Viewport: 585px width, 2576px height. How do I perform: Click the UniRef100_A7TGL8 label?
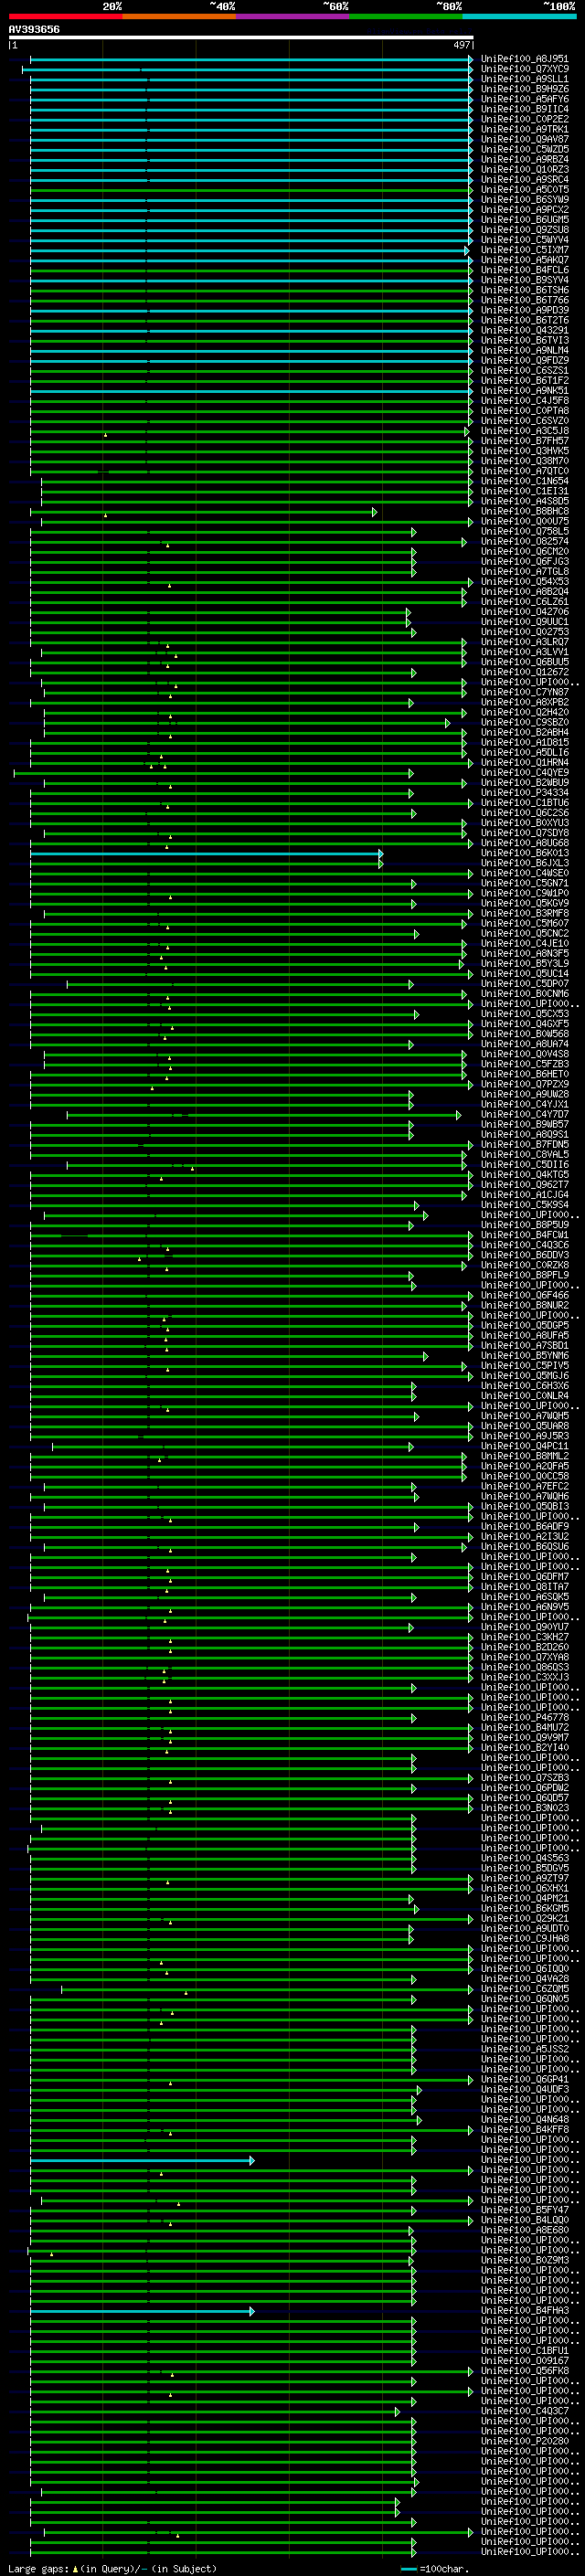(x=524, y=572)
